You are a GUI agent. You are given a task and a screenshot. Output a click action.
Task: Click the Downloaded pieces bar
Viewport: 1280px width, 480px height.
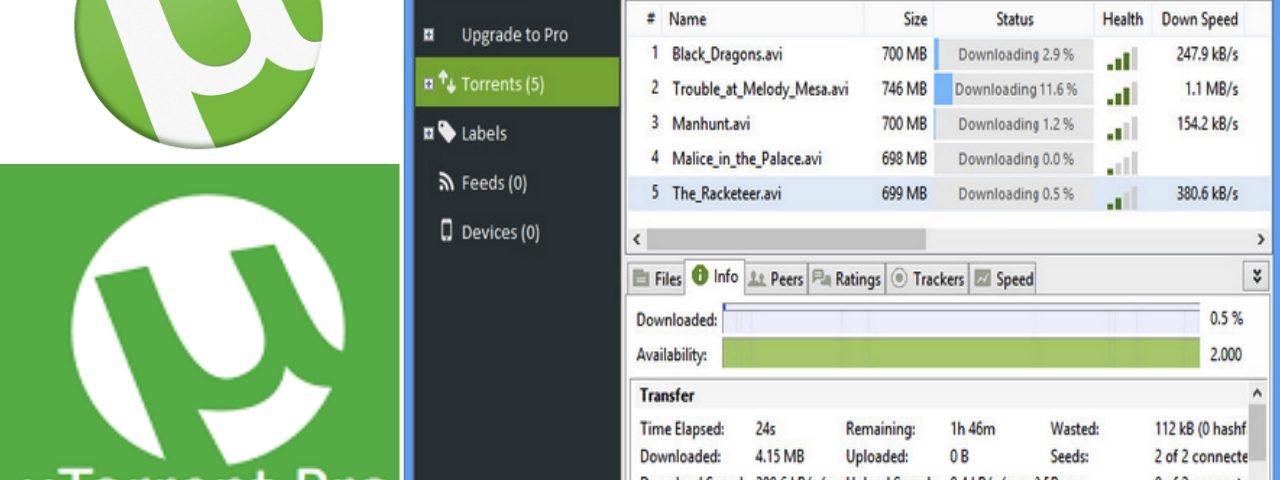pos(960,319)
